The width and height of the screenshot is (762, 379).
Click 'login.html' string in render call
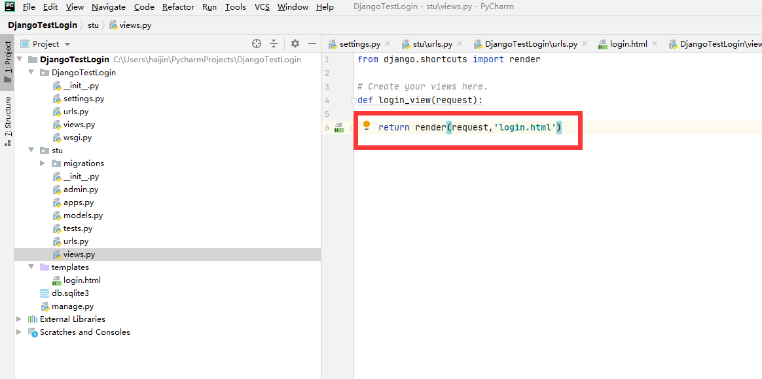coord(525,127)
